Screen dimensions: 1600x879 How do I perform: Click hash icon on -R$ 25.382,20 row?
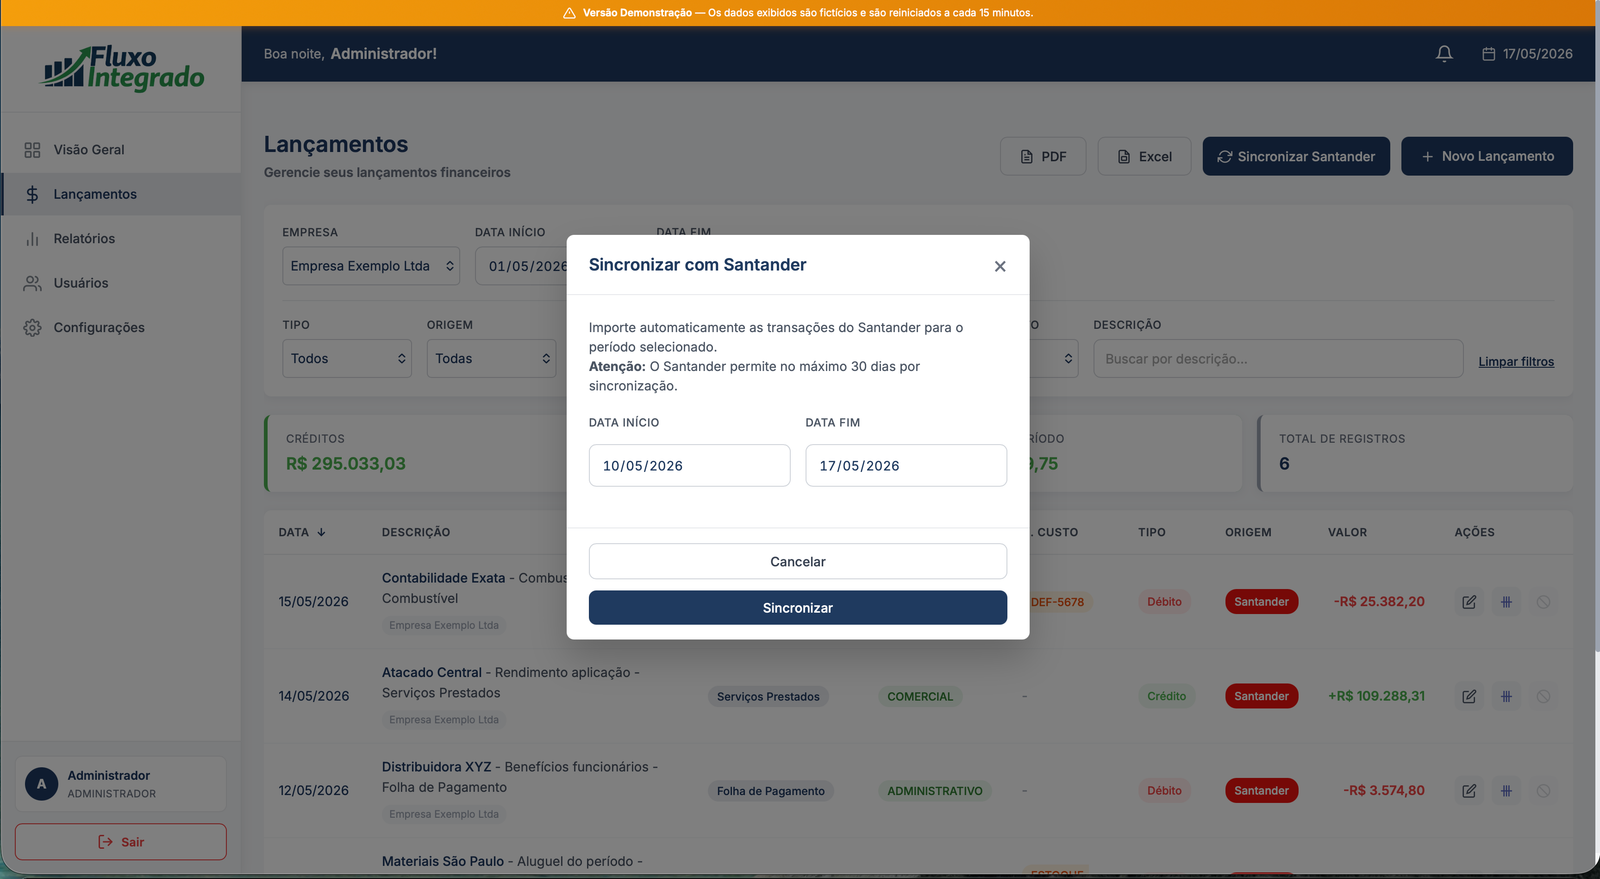click(1506, 602)
